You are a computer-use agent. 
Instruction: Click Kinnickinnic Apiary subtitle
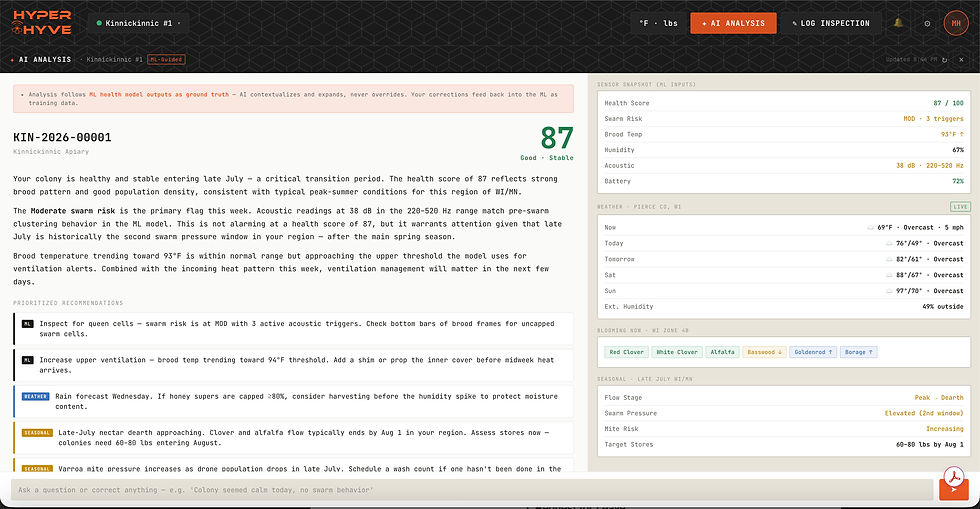click(51, 152)
